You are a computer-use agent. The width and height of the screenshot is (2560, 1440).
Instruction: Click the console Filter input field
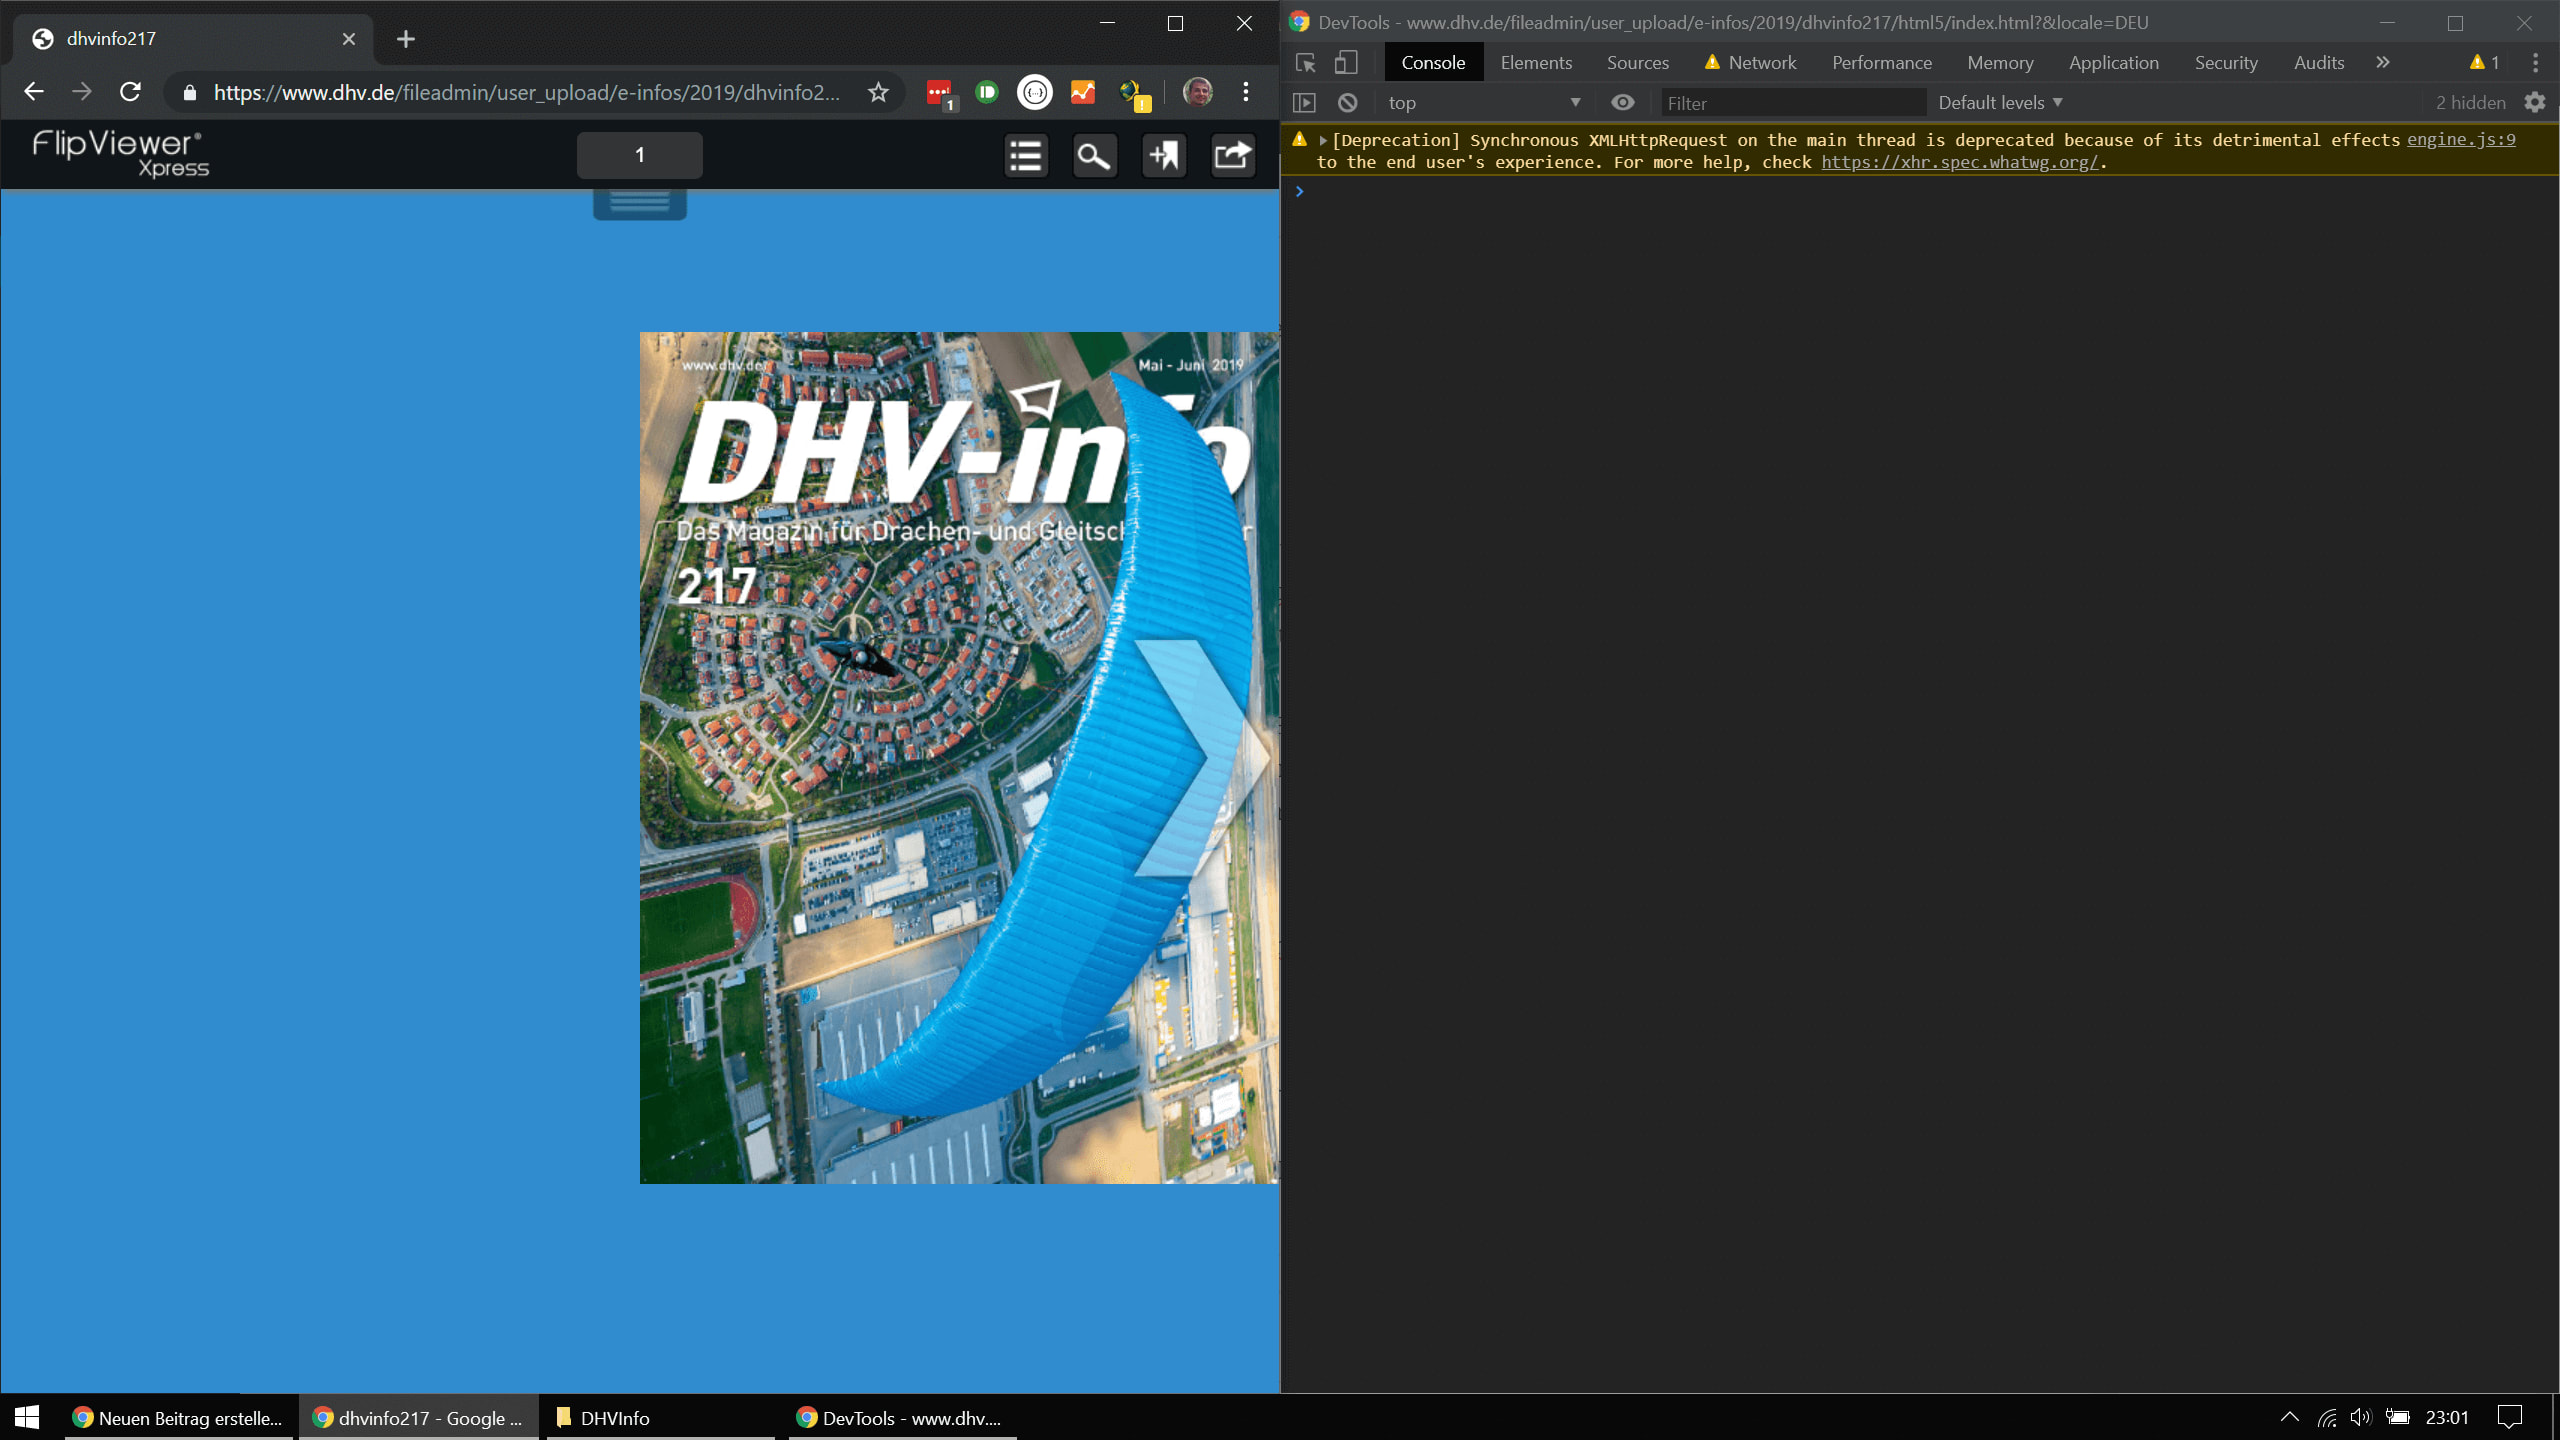1792,103
